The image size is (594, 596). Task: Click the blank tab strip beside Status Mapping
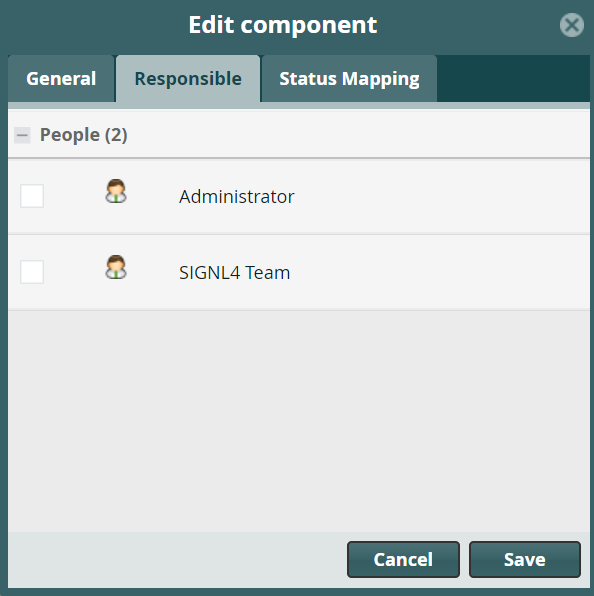click(x=513, y=79)
